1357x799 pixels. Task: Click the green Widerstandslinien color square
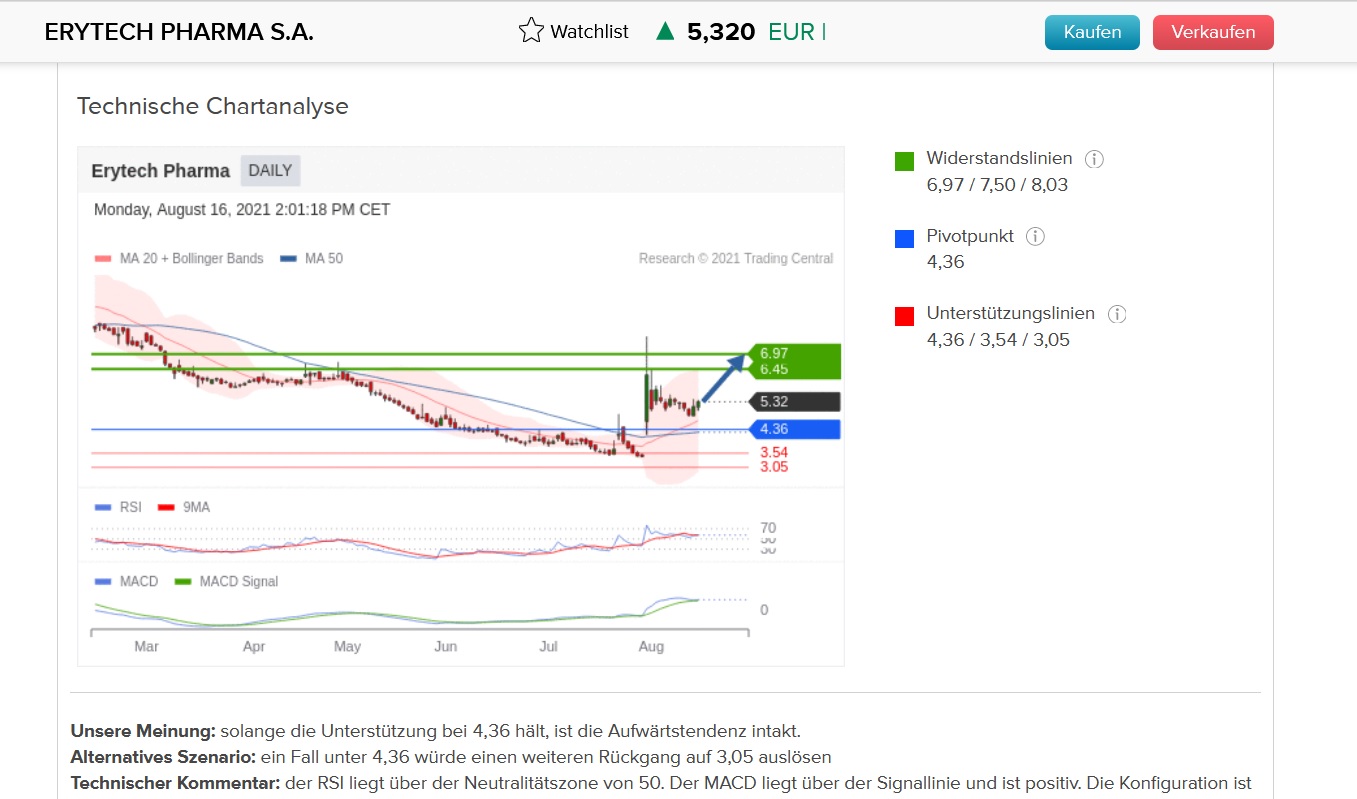tap(904, 162)
